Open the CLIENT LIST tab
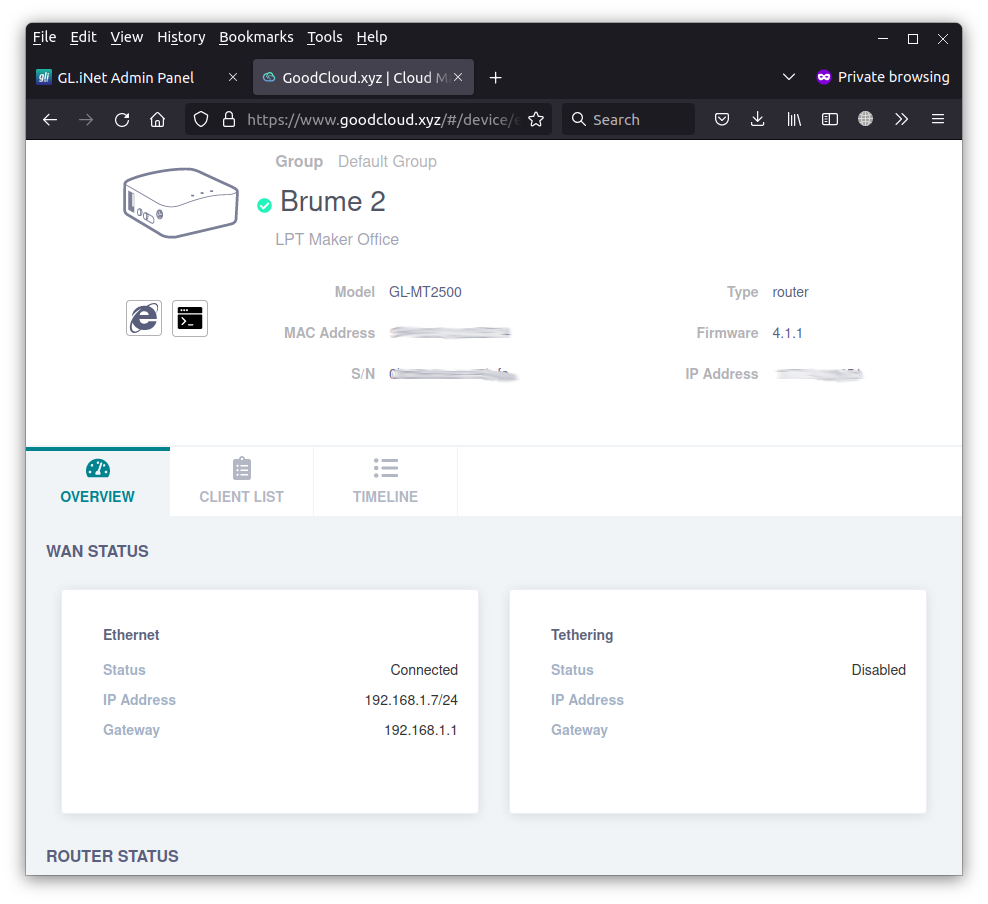 241,482
